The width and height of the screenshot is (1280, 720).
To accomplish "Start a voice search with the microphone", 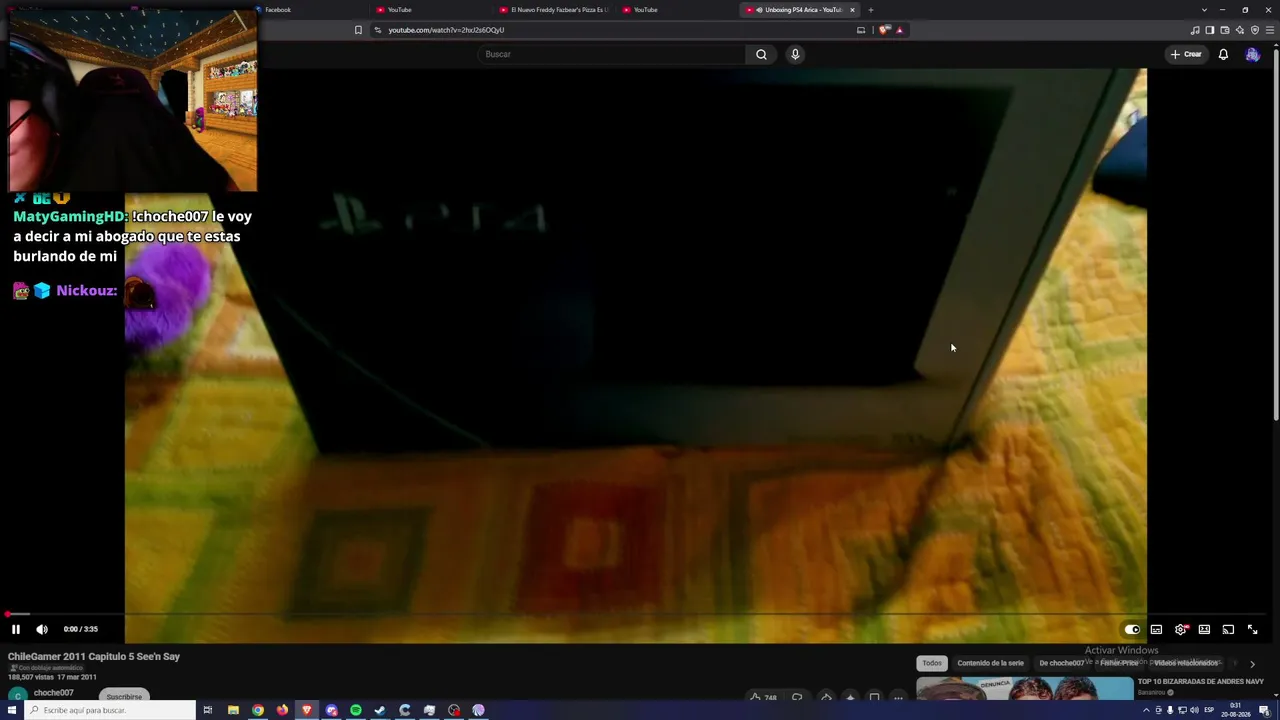I will point(795,54).
